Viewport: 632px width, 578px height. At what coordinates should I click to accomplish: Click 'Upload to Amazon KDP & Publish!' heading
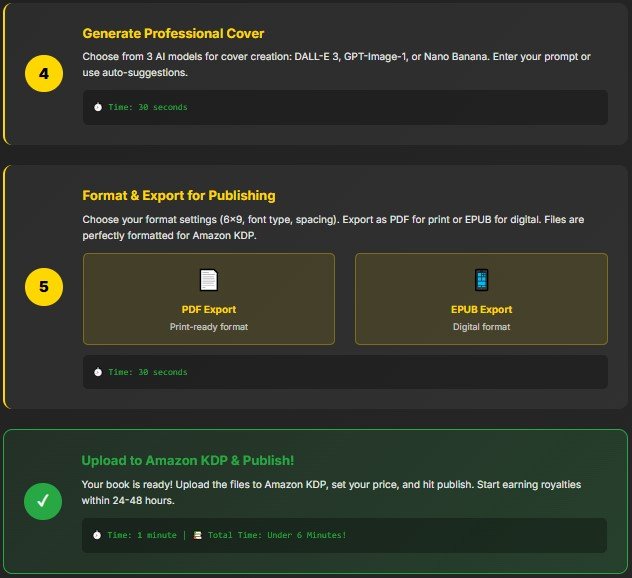coord(188,460)
